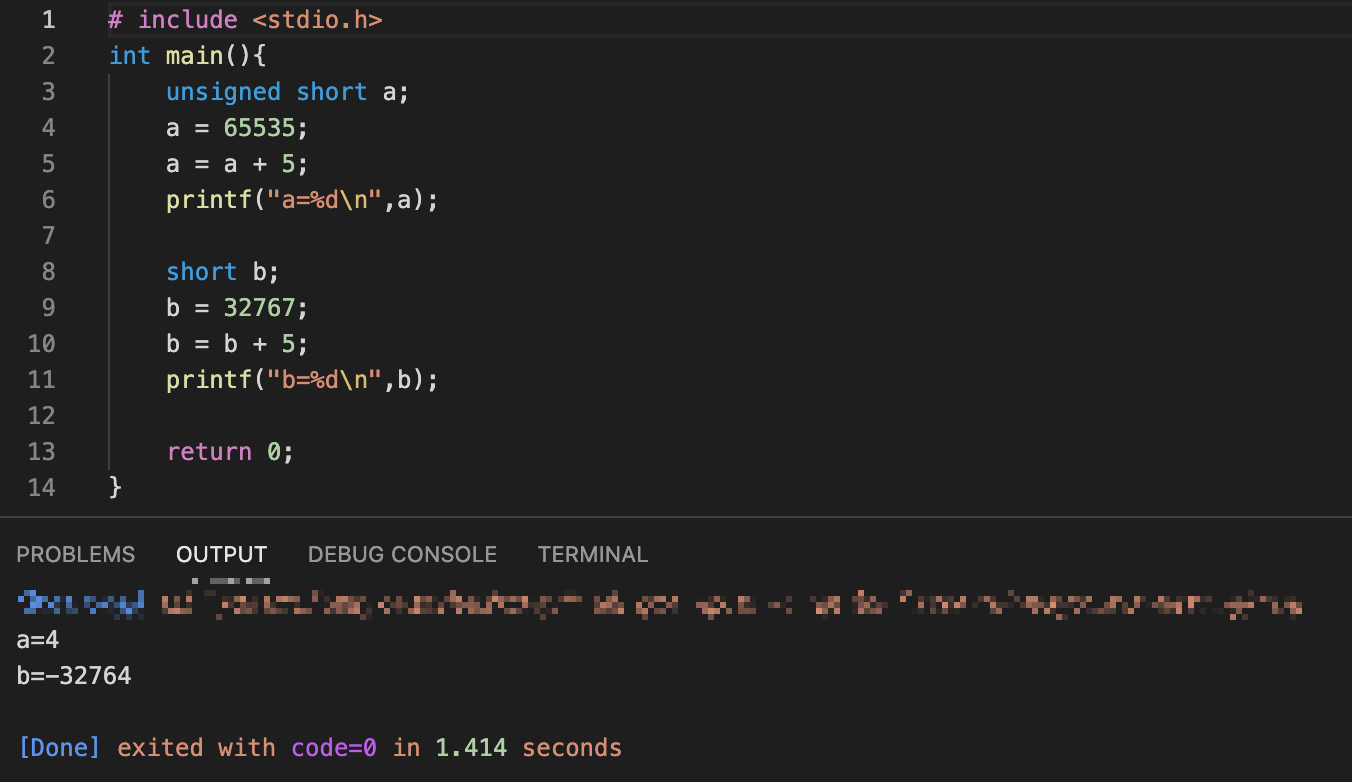Switch to the PROBLEMS panel tab
The image size is (1352, 782).
point(76,554)
